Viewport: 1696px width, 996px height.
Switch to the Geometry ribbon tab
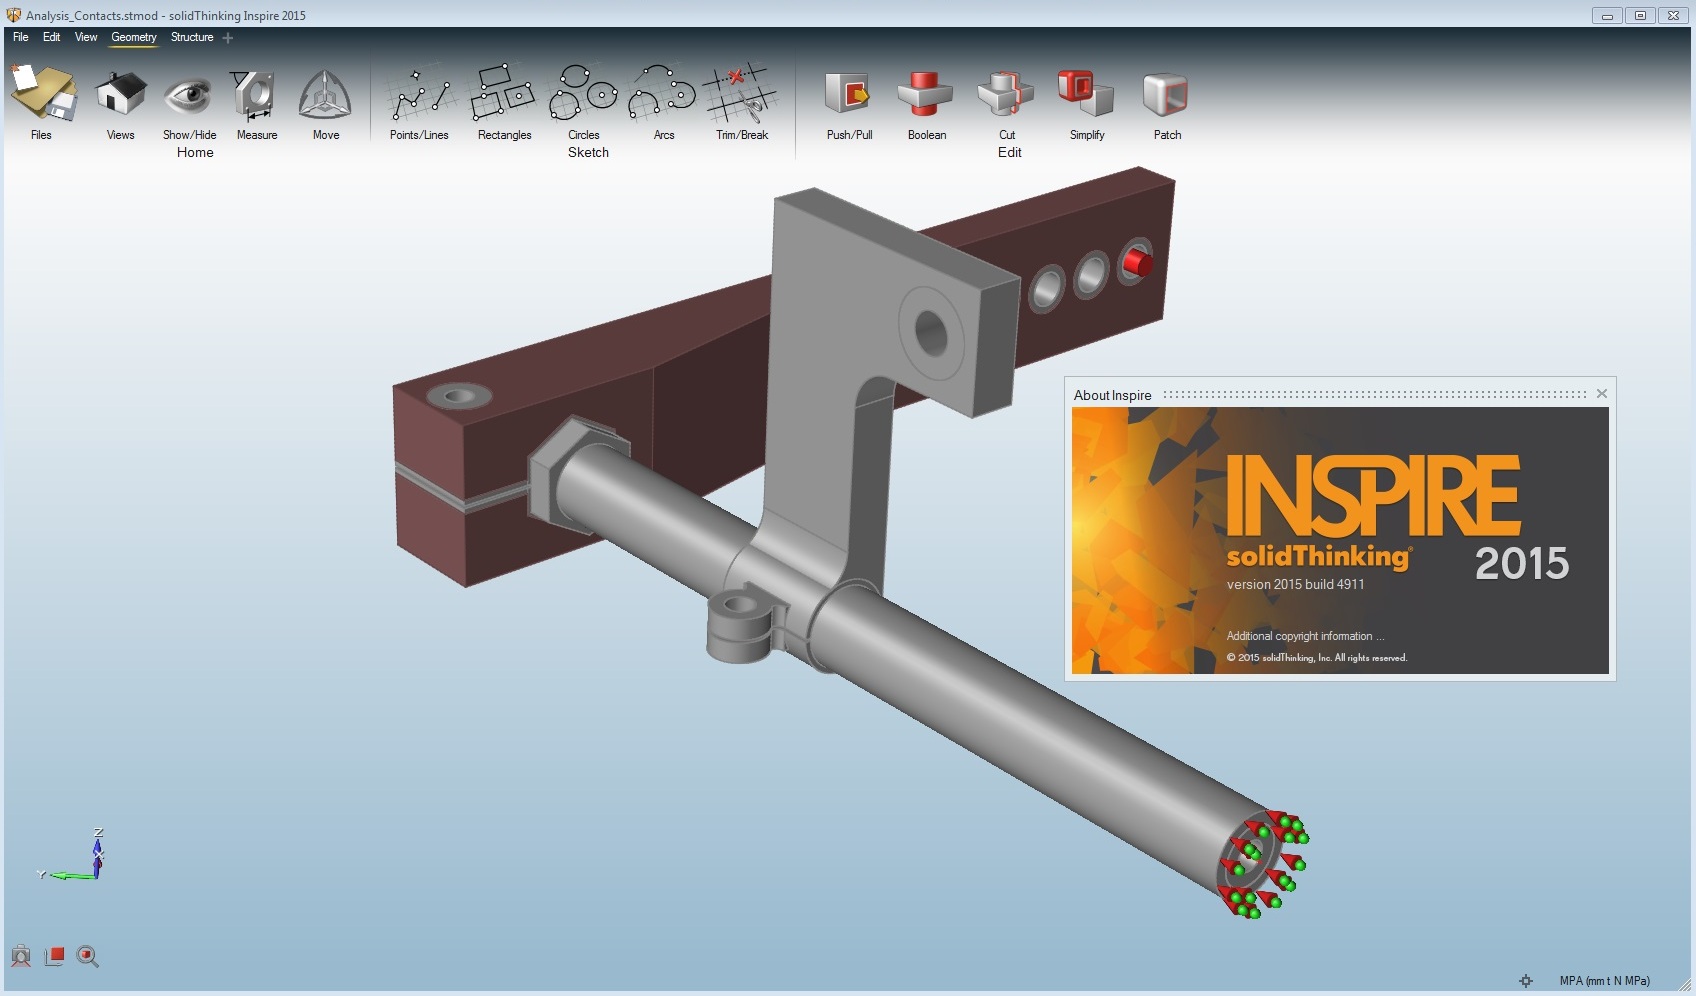point(134,37)
